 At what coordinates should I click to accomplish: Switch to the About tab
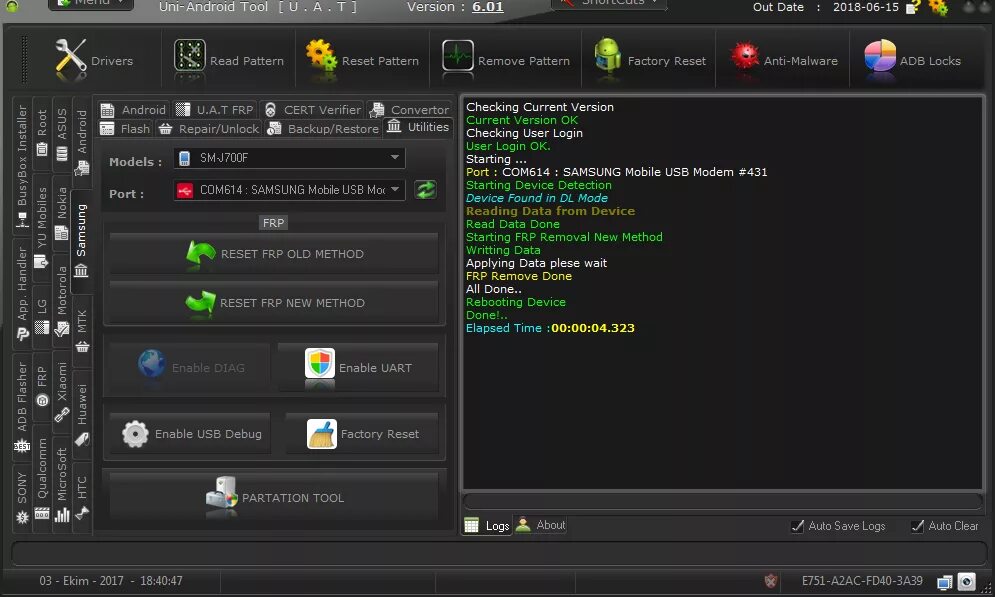[541, 525]
